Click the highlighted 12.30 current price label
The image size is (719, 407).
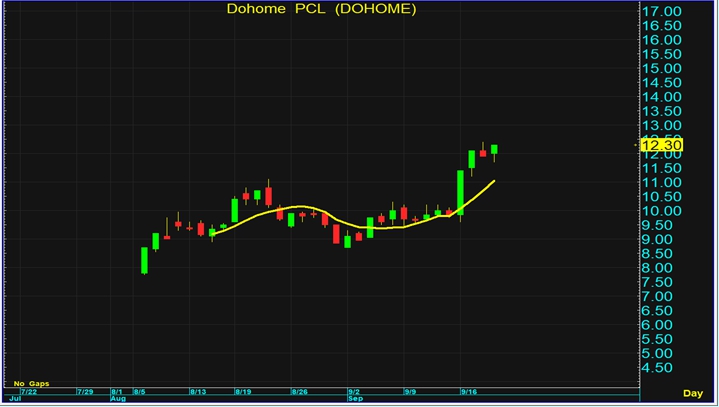click(663, 145)
